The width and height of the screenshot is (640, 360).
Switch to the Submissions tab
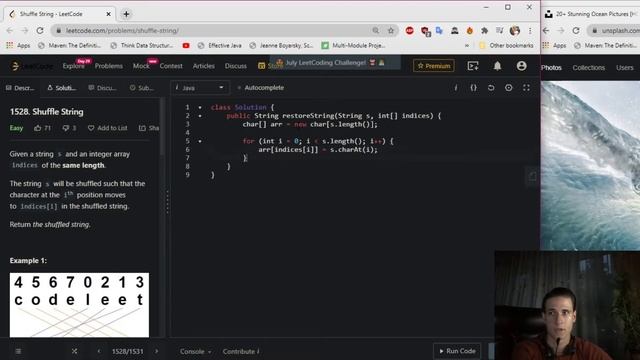click(x=141, y=88)
